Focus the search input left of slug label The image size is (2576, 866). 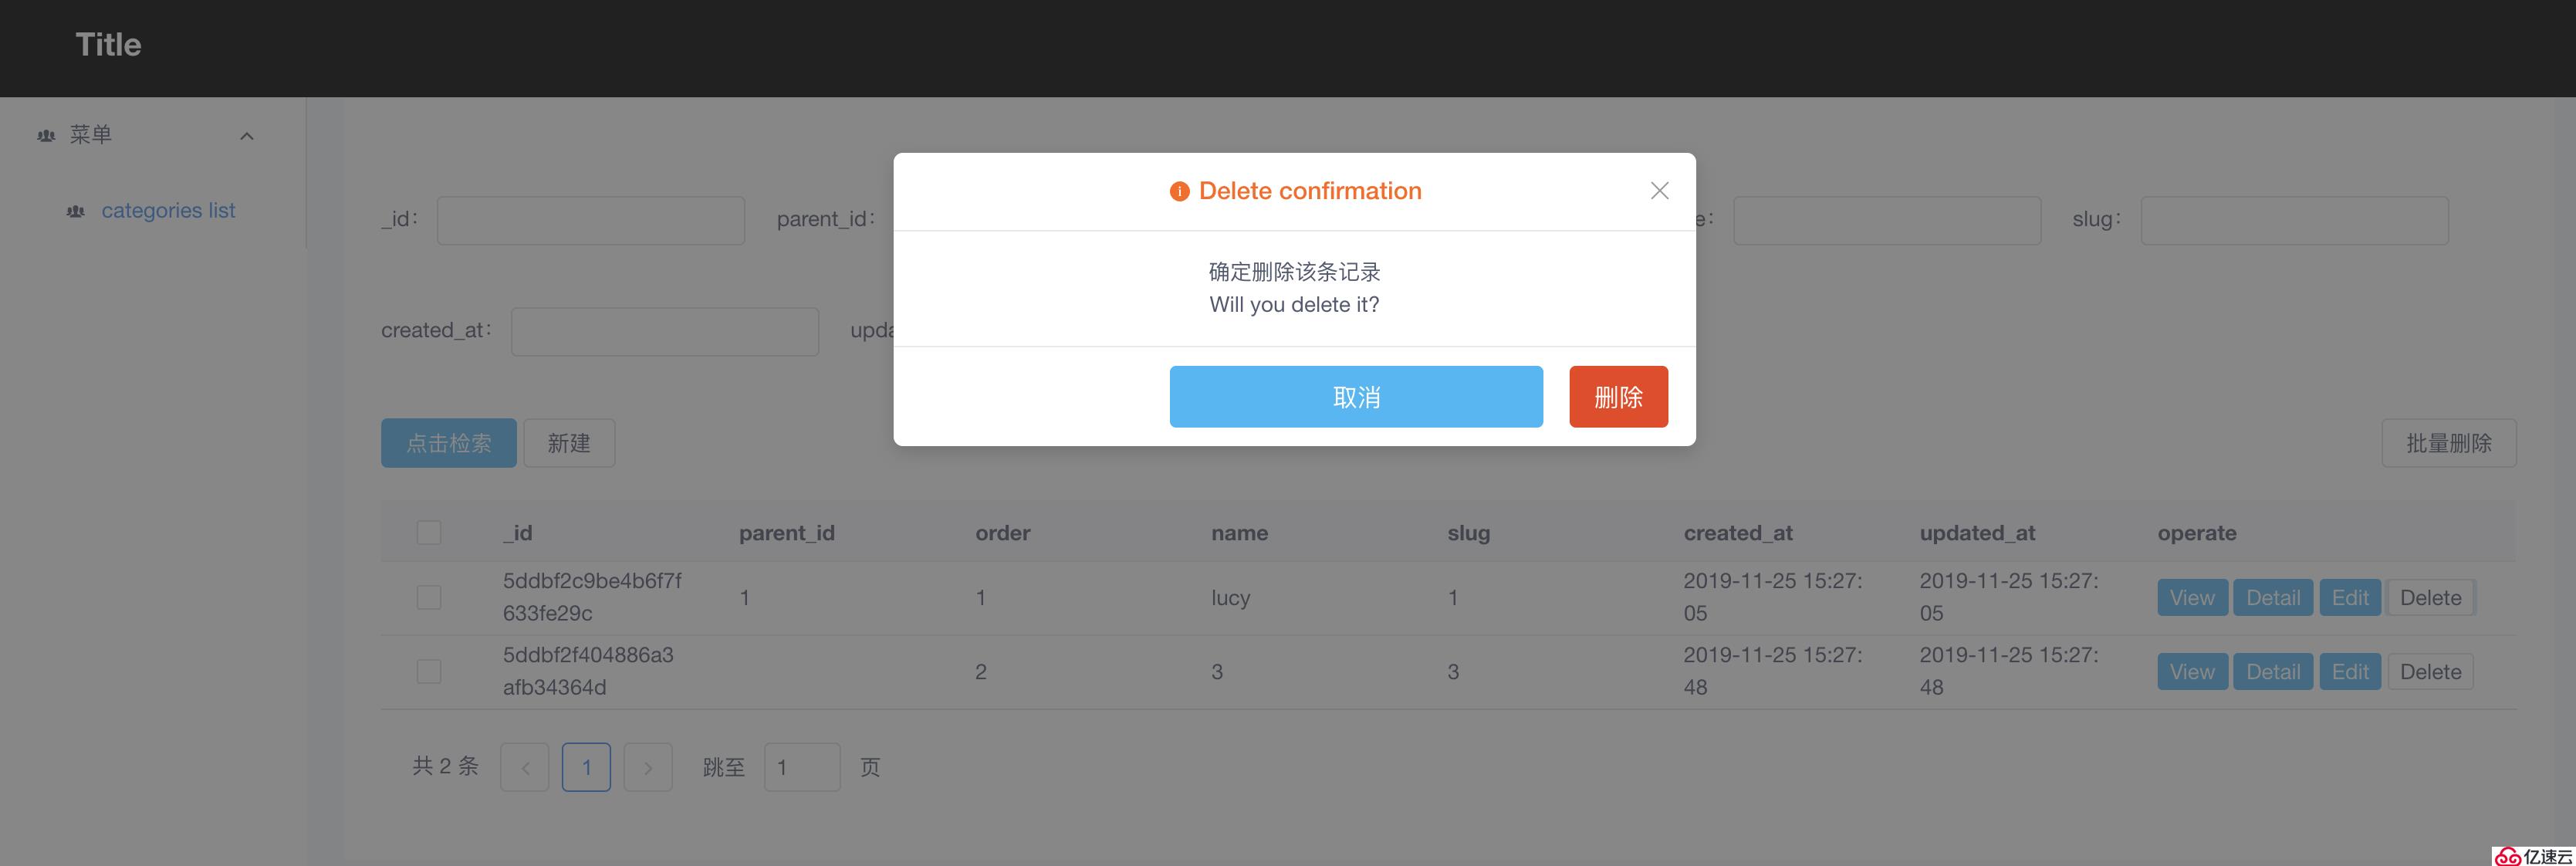(1886, 220)
